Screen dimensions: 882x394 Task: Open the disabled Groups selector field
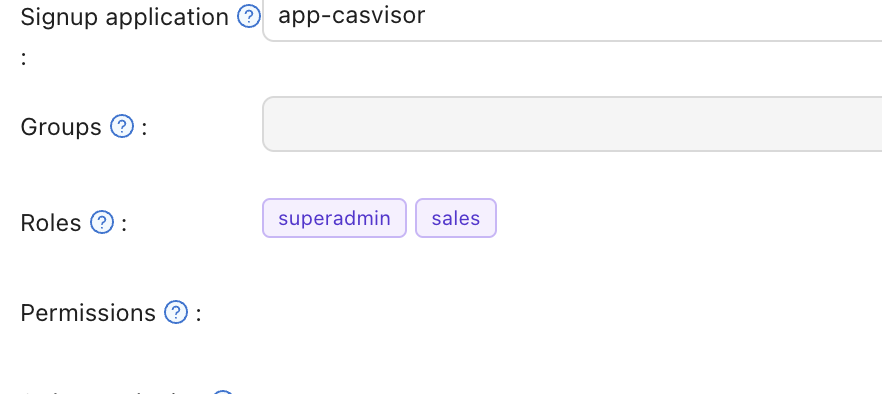(572, 124)
